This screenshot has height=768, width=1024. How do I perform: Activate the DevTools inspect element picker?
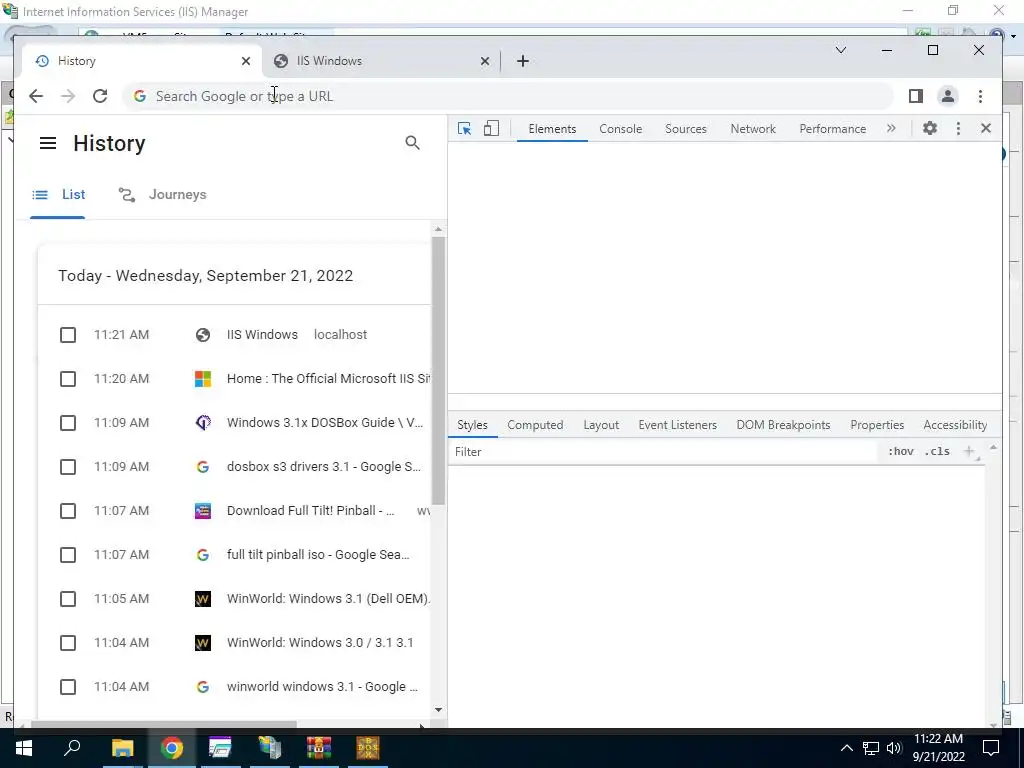pos(464,129)
